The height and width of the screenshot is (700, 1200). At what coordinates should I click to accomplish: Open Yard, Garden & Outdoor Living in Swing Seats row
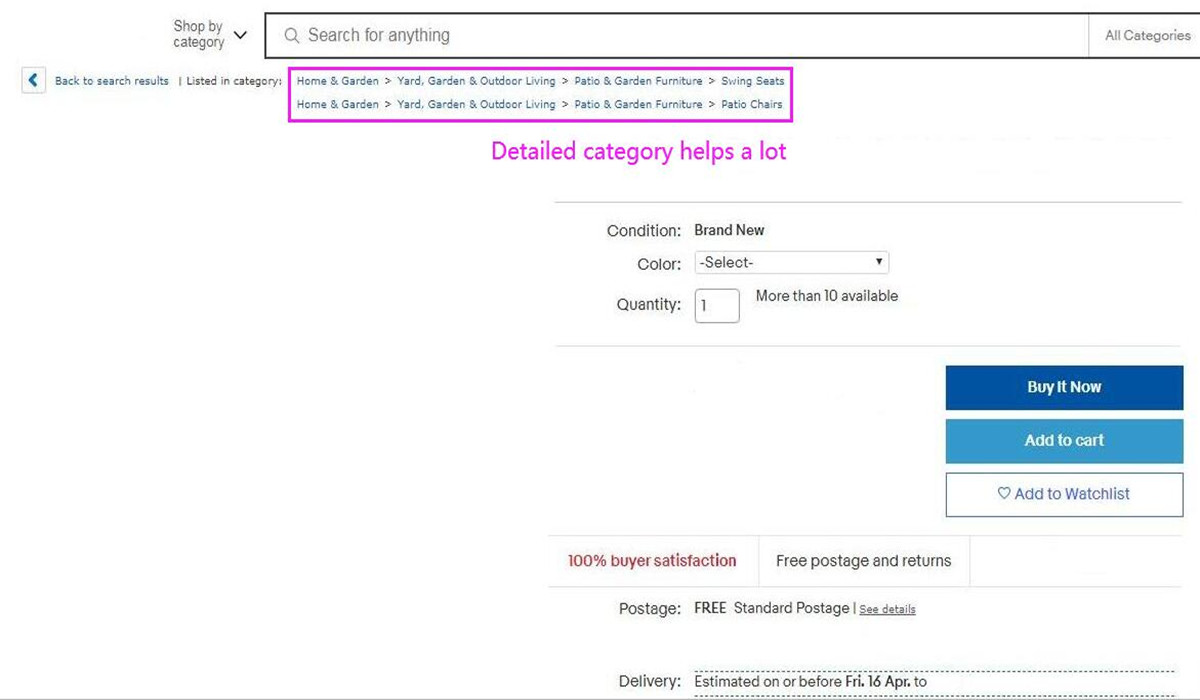coord(476,81)
